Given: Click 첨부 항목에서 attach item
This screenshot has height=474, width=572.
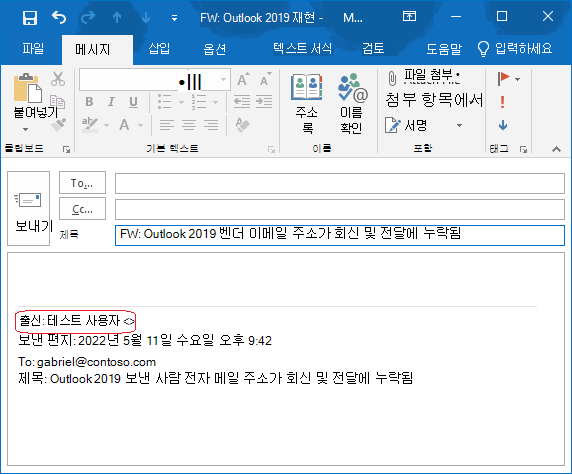Looking at the screenshot, I should [x=434, y=100].
